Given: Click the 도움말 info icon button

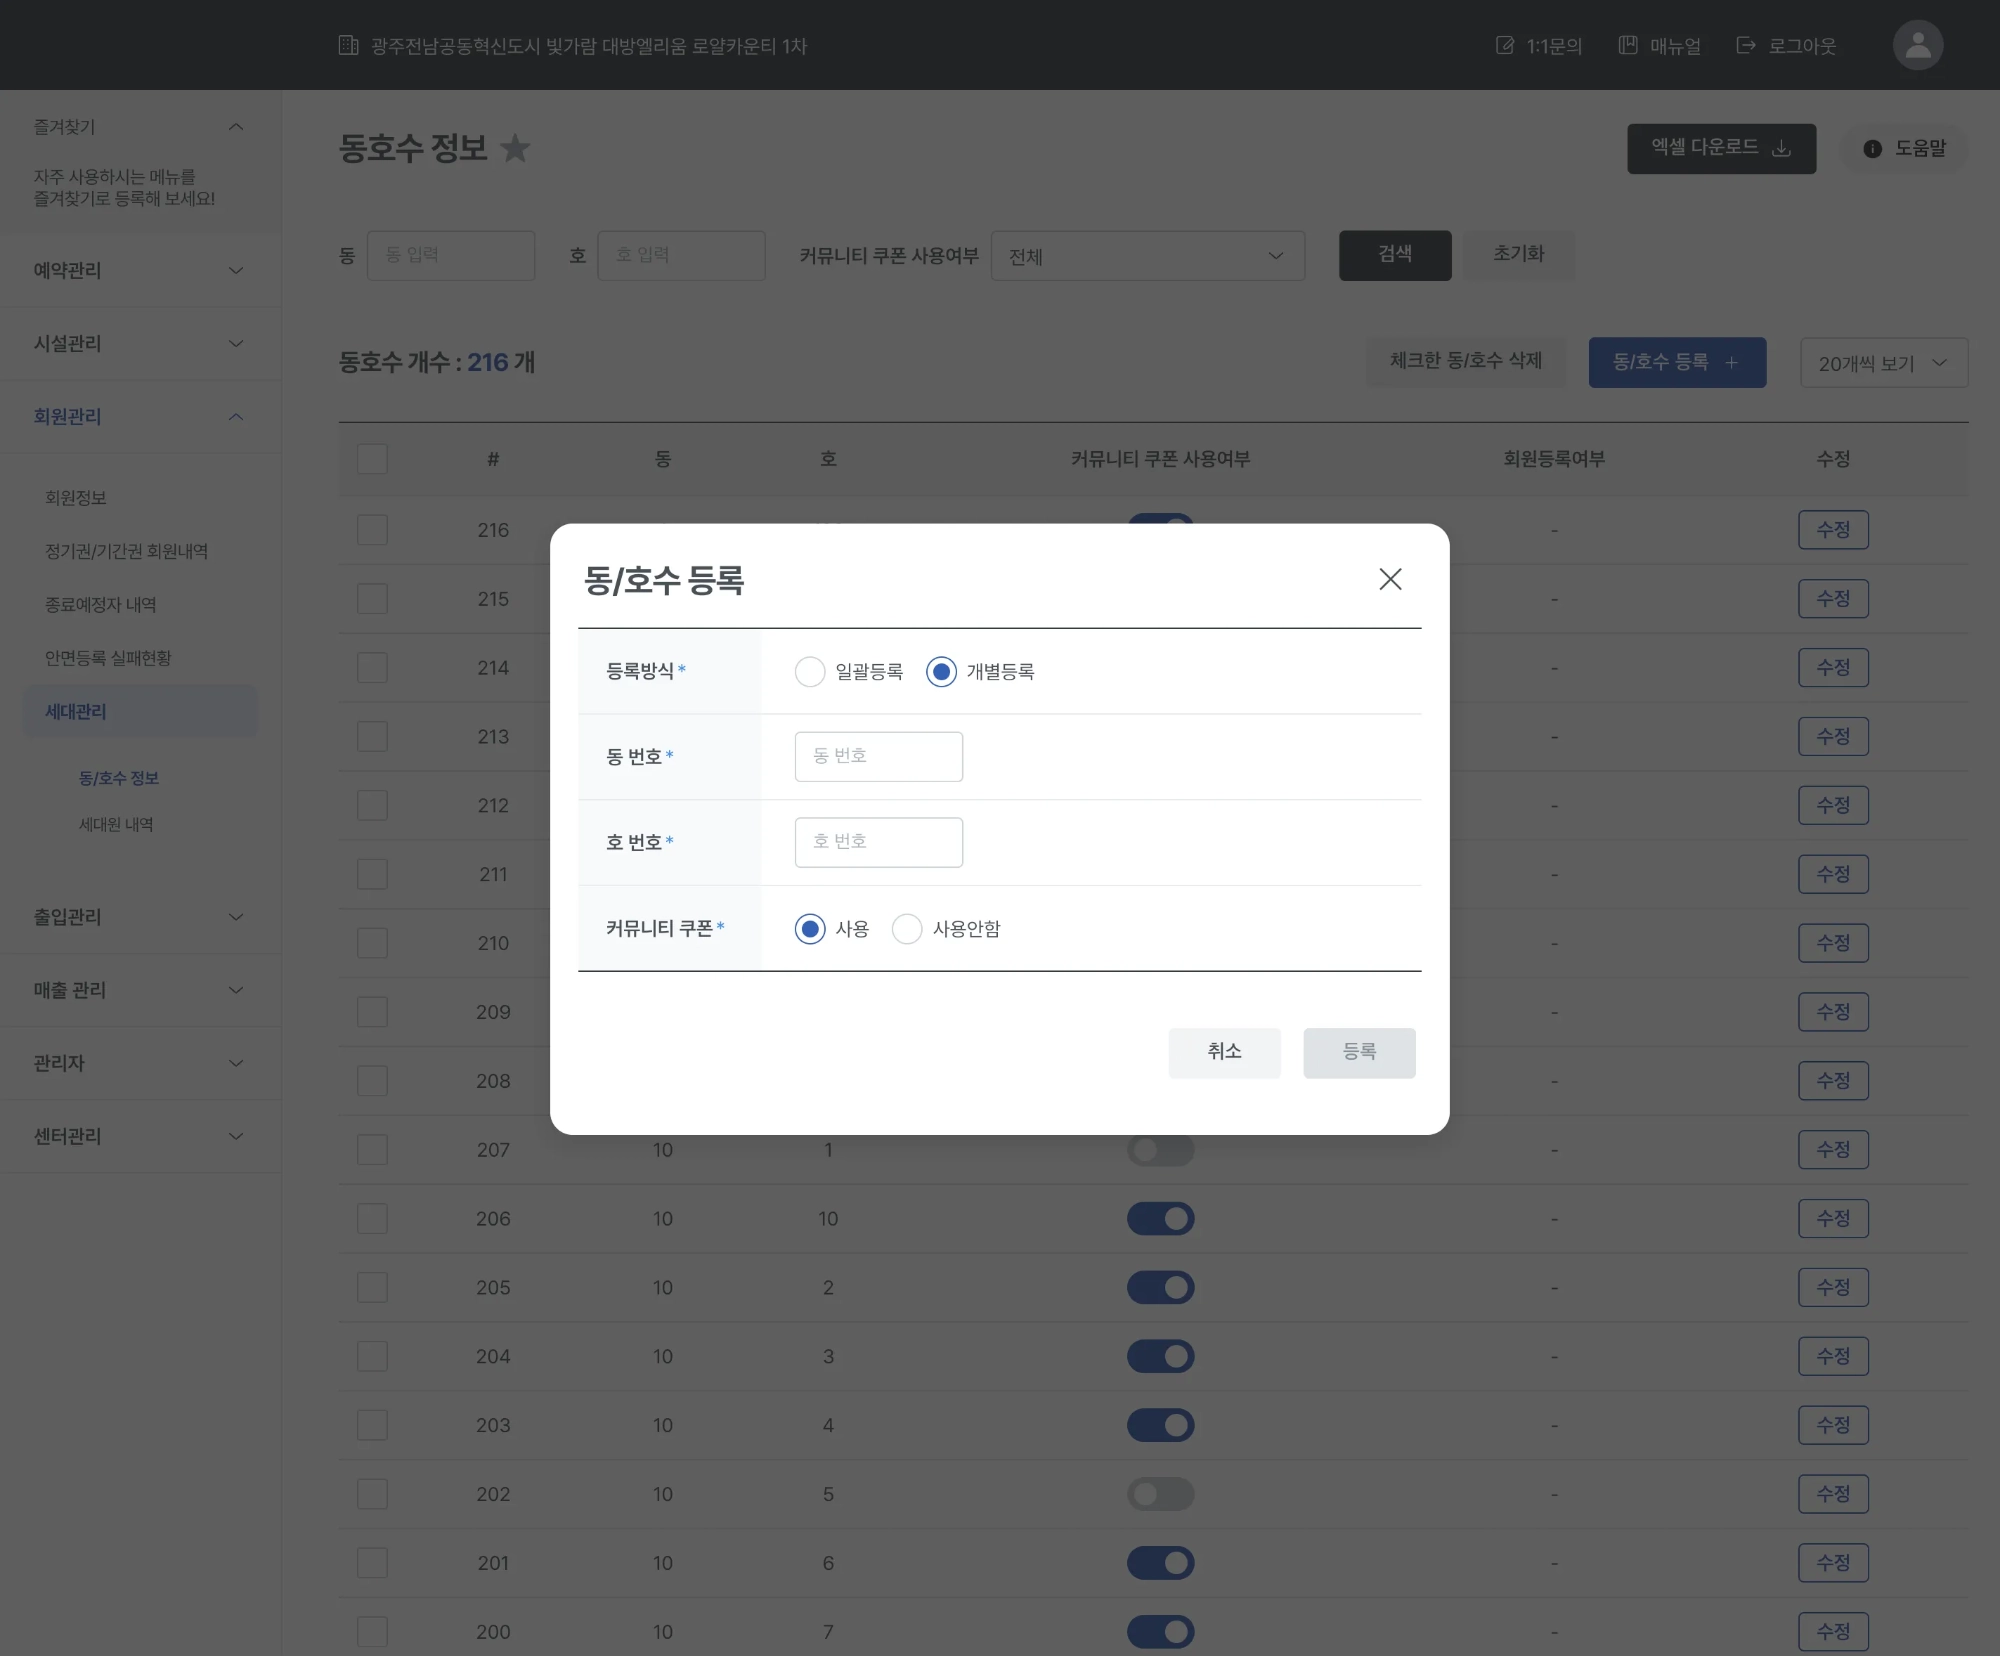Looking at the screenshot, I should pos(1904,148).
